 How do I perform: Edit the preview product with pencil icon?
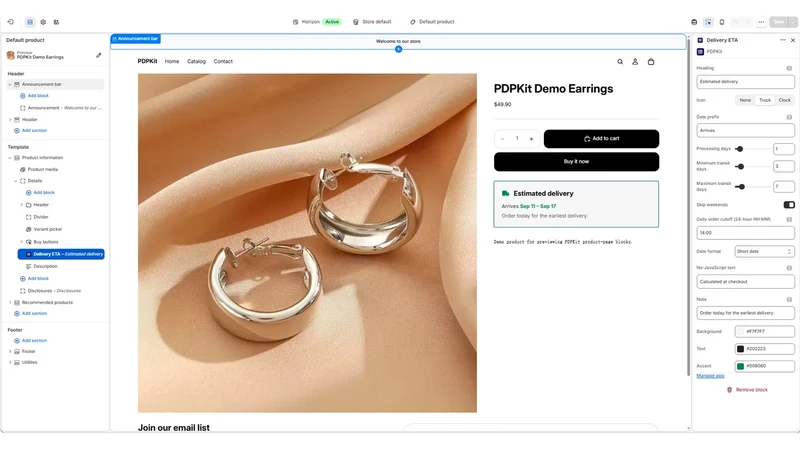click(98, 55)
